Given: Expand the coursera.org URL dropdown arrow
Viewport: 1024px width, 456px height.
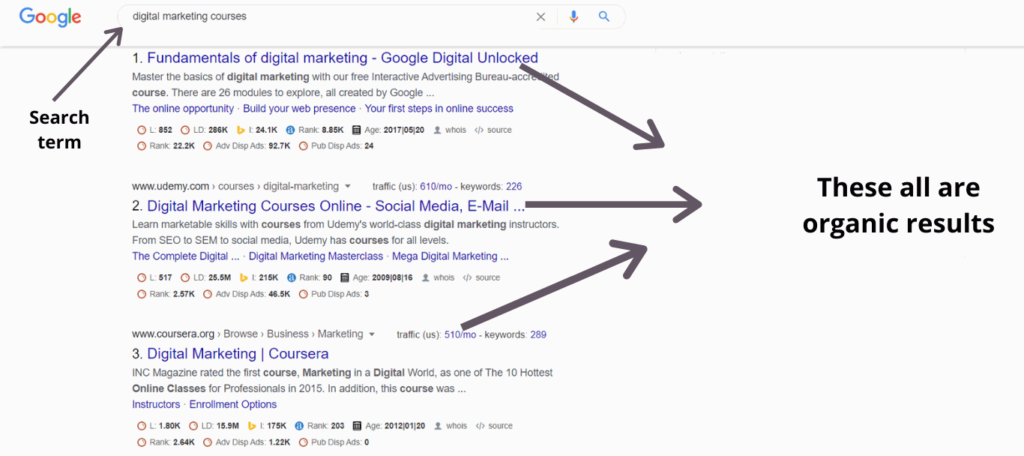Looking at the screenshot, I should pos(372,334).
